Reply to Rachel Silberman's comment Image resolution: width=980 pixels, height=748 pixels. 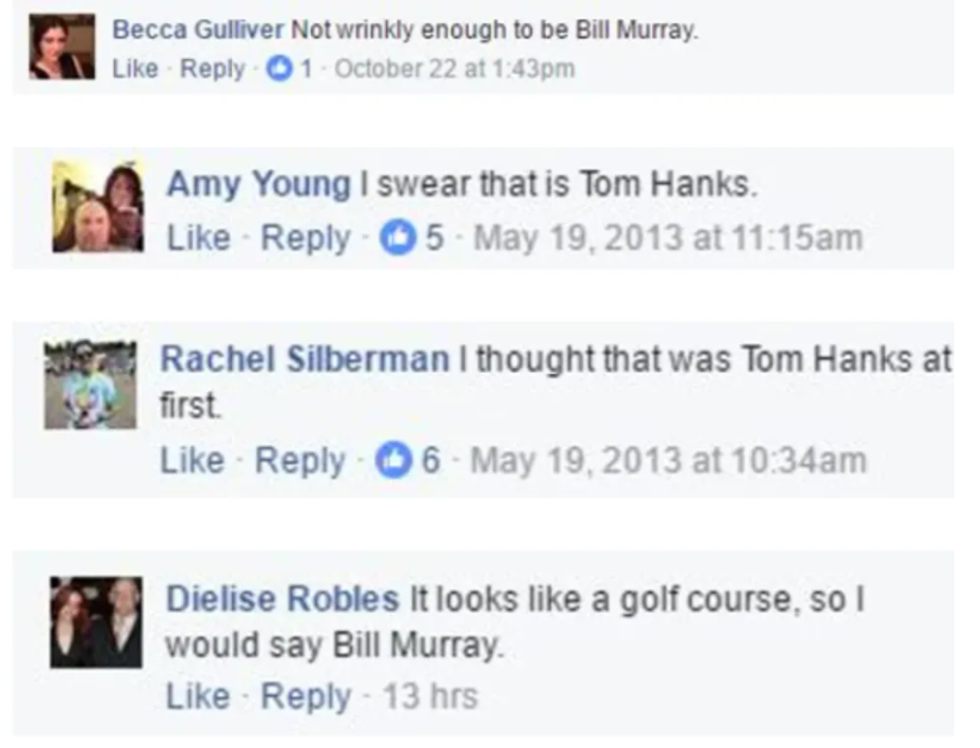coord(299,461)
